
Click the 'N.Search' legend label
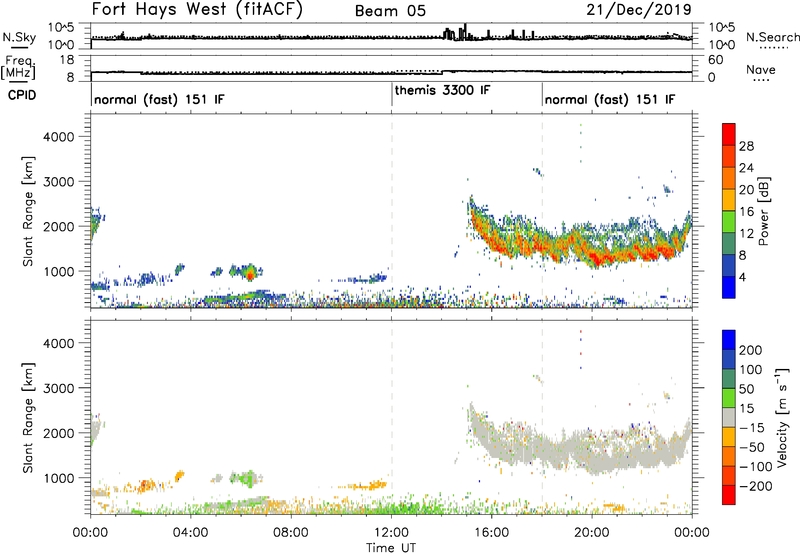click(772, 37)
